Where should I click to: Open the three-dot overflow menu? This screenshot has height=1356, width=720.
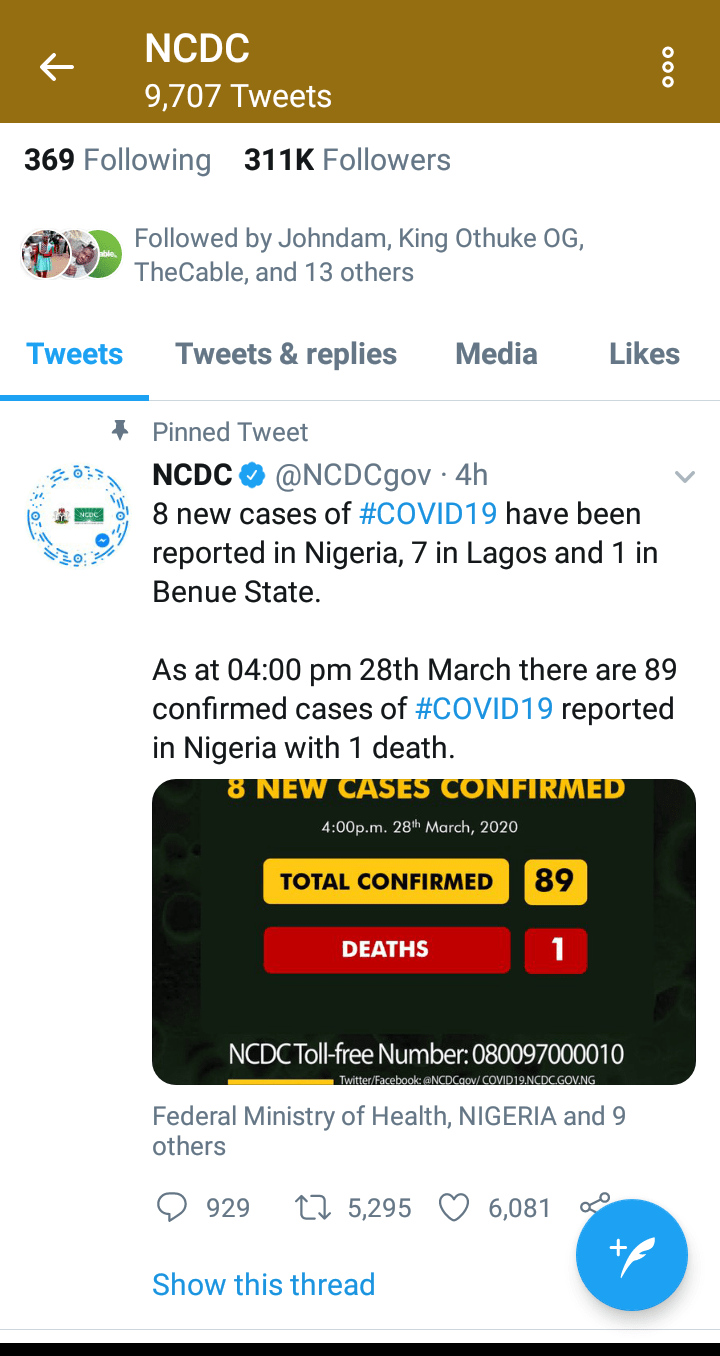668,67
